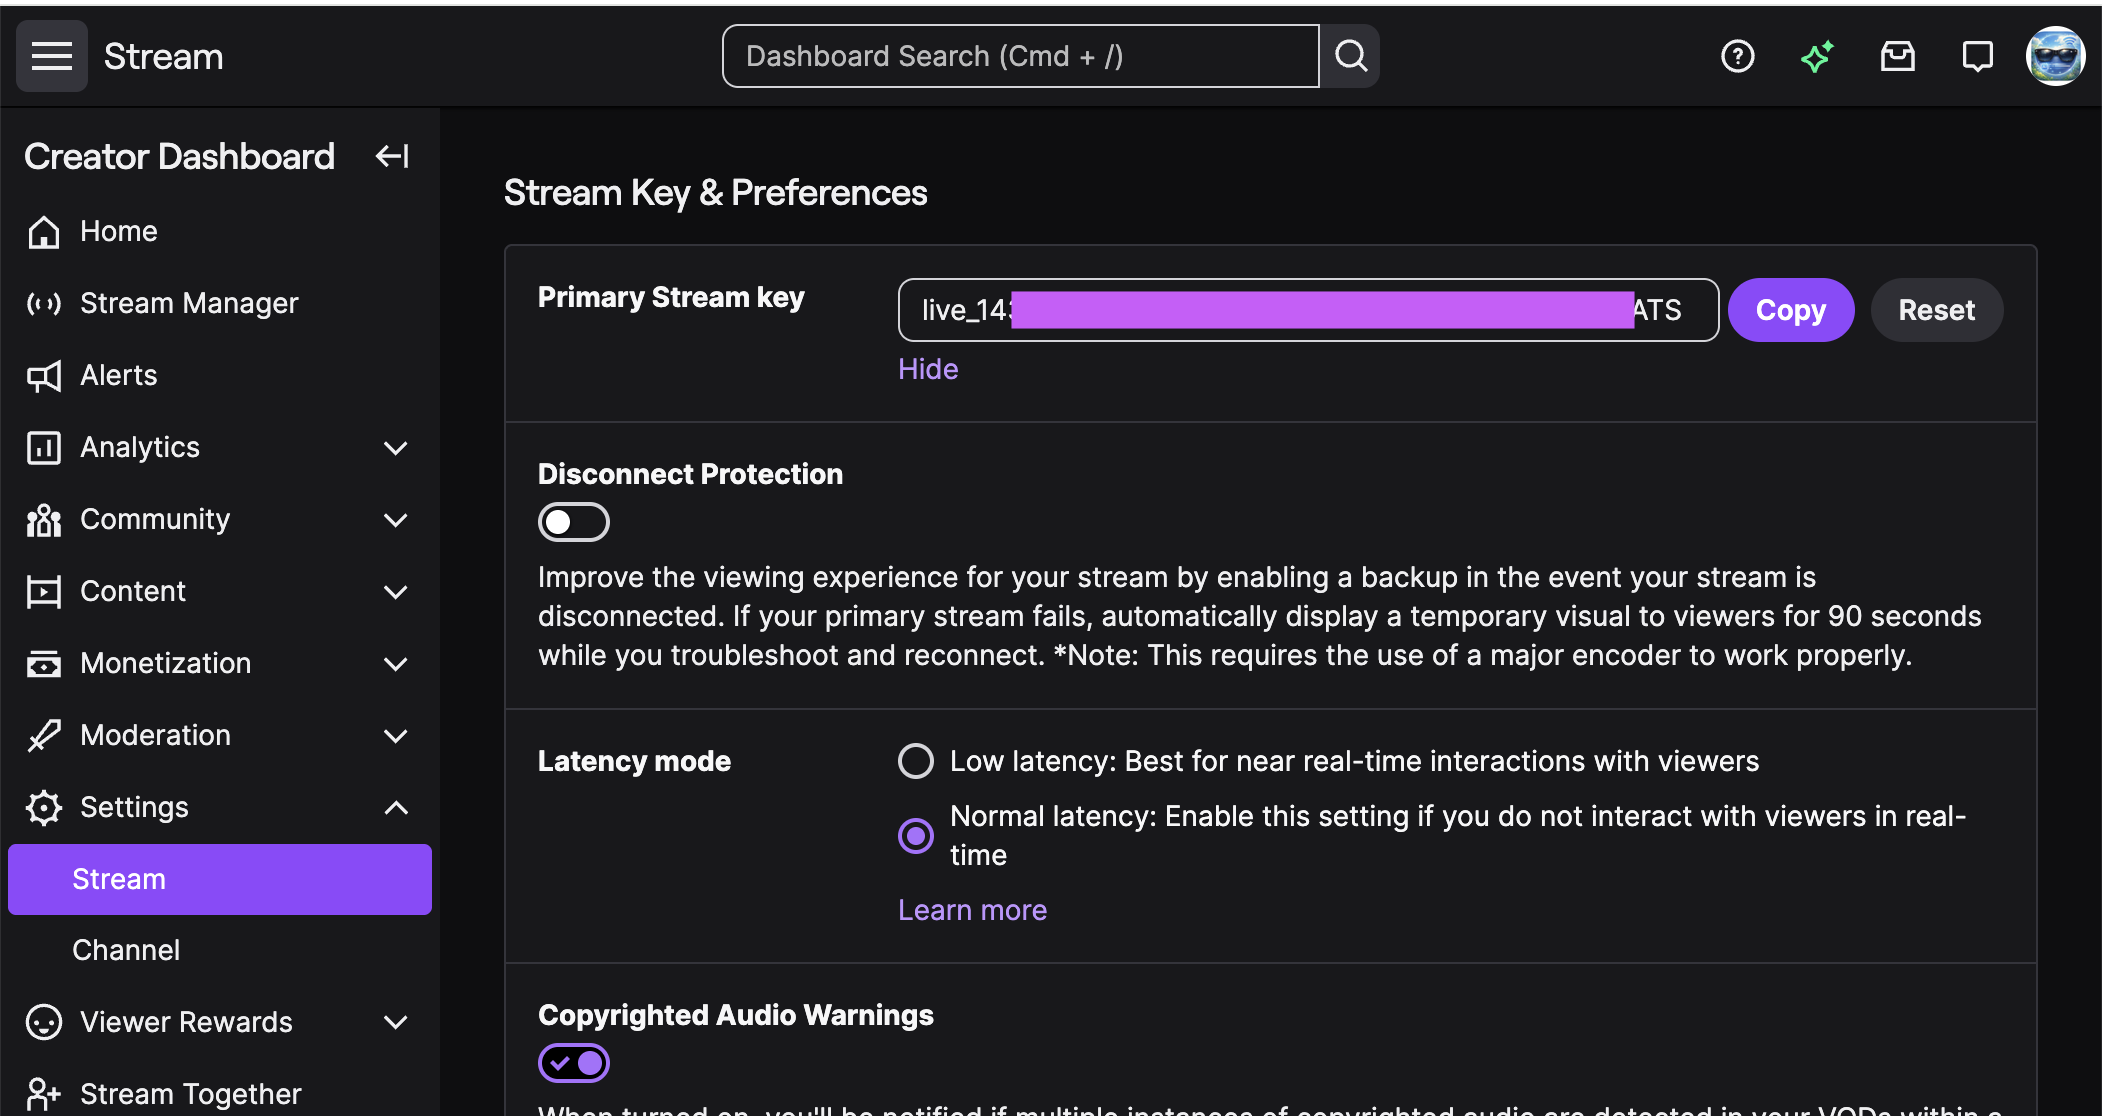2102x1116 pixels.
Task: Click Hide under the stream key
Action: [x=928, y=369]
